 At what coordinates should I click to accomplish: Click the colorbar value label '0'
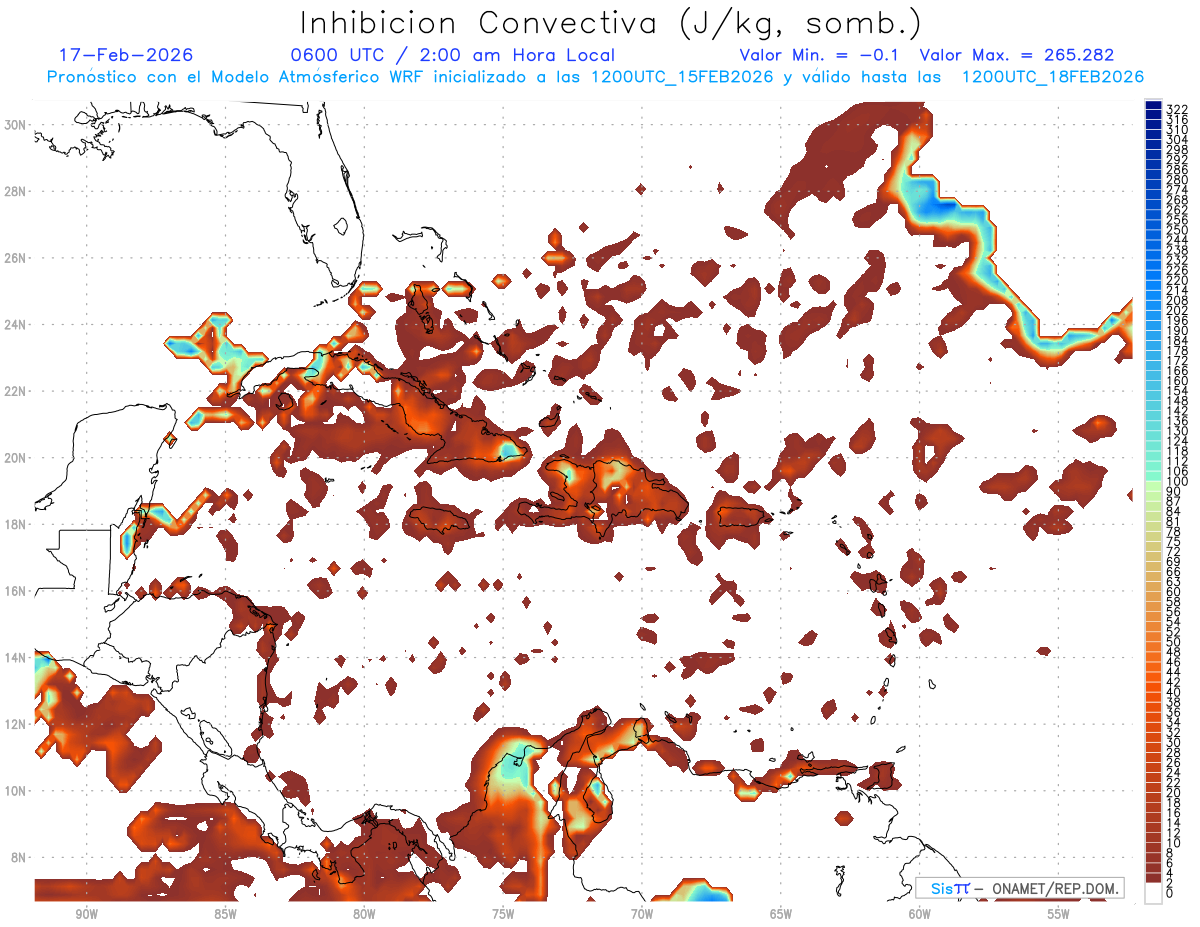coord(1170,893)
